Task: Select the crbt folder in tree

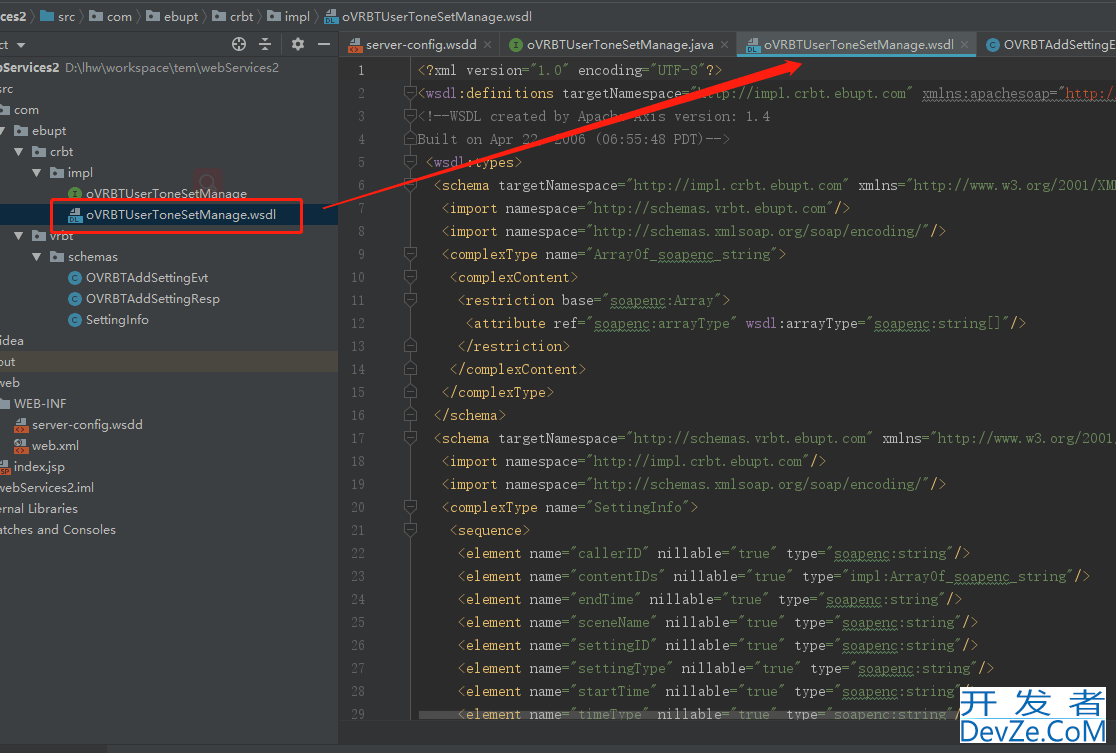Action: pyautogui.click(x=61, y=152)
